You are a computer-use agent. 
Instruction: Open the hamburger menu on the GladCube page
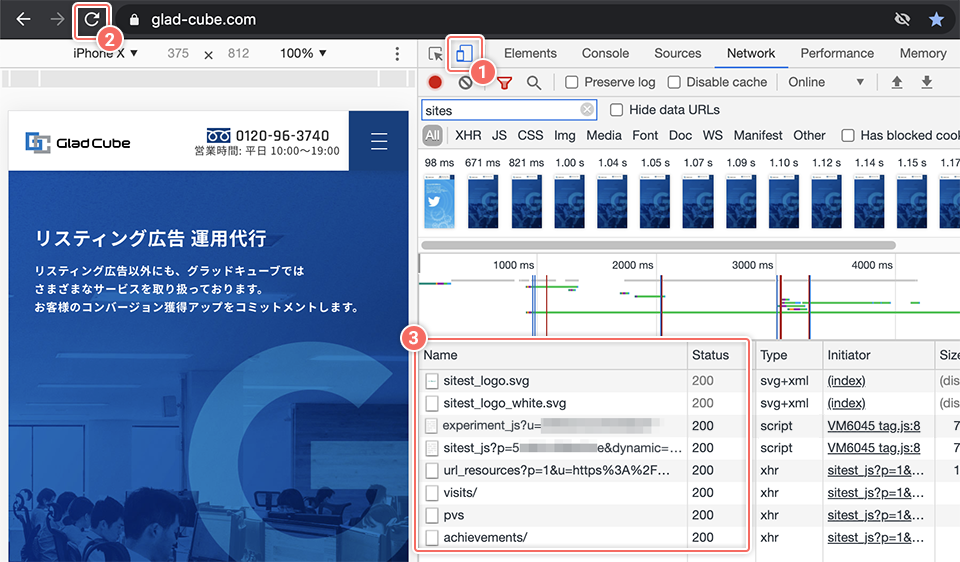coord(379,141)
